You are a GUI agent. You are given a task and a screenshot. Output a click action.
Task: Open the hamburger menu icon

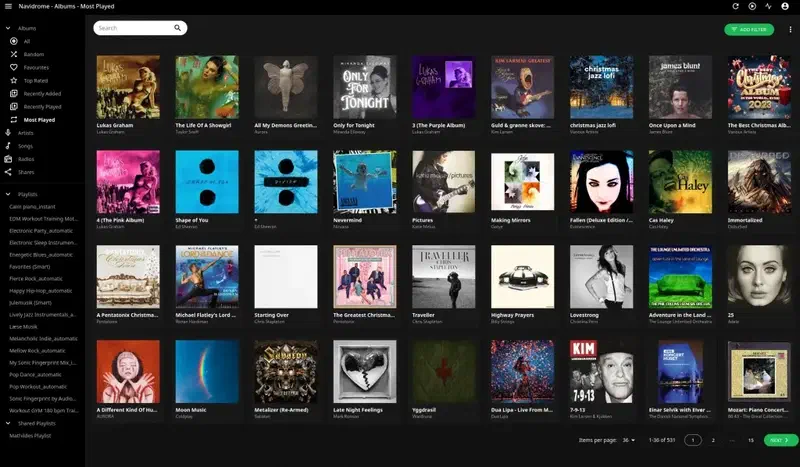[x=8, y=6]
